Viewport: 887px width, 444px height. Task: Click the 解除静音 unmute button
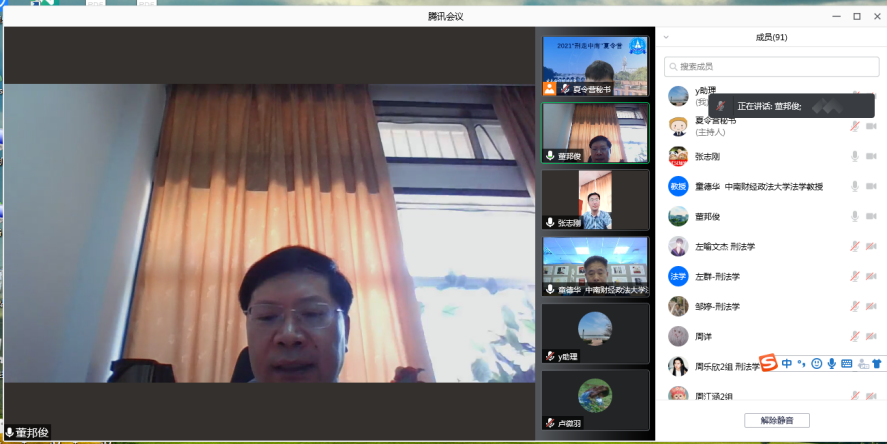click(776, 420)
